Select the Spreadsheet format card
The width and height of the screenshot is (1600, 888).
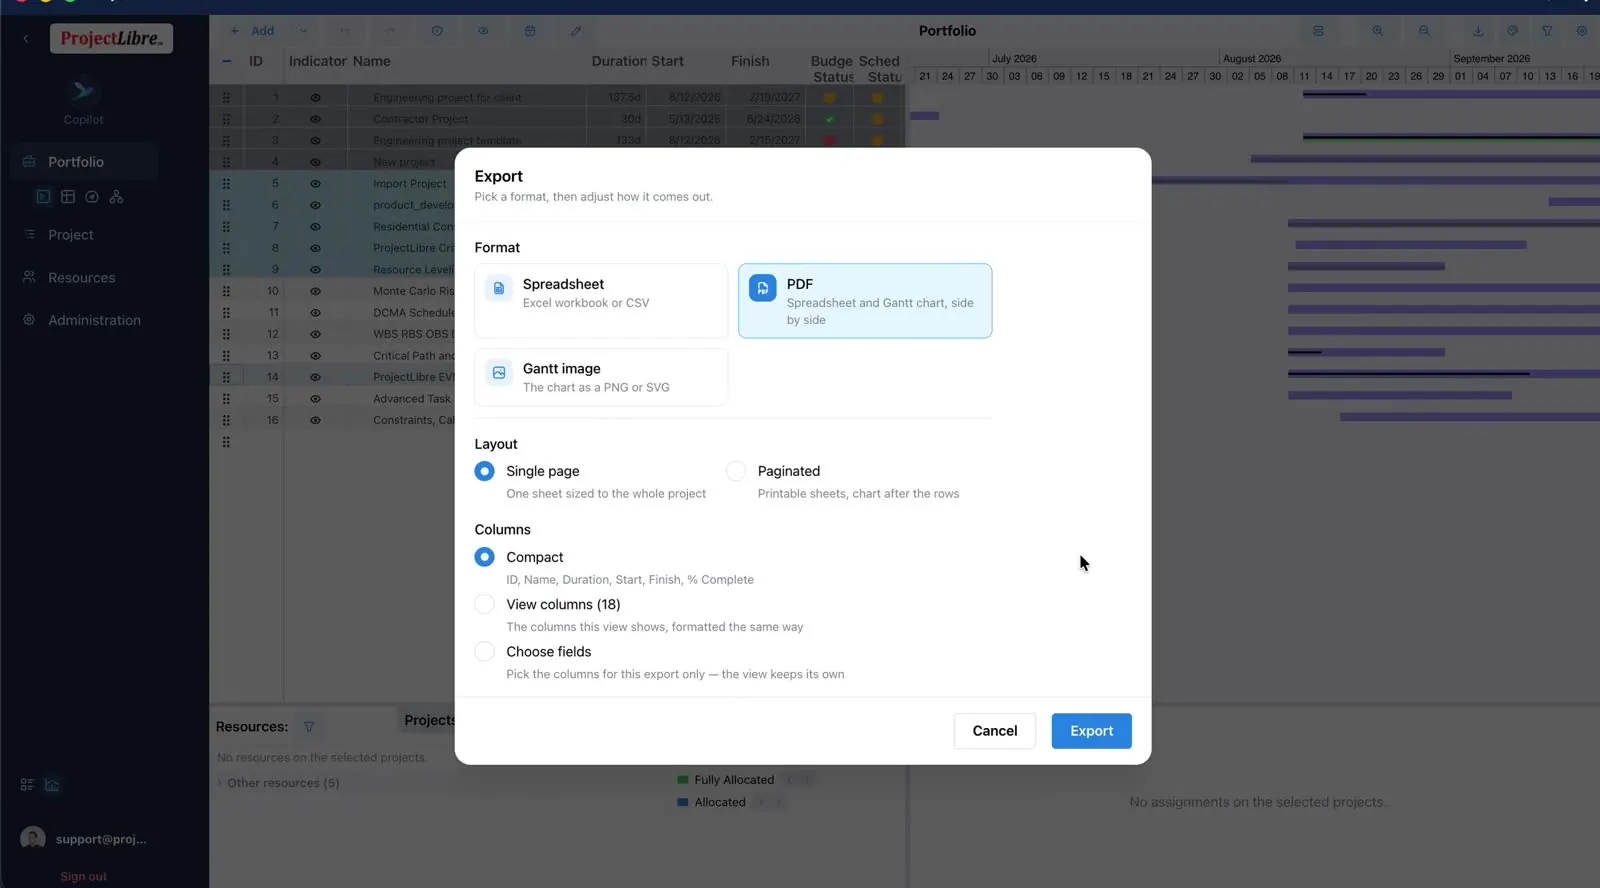pos(601,301)
